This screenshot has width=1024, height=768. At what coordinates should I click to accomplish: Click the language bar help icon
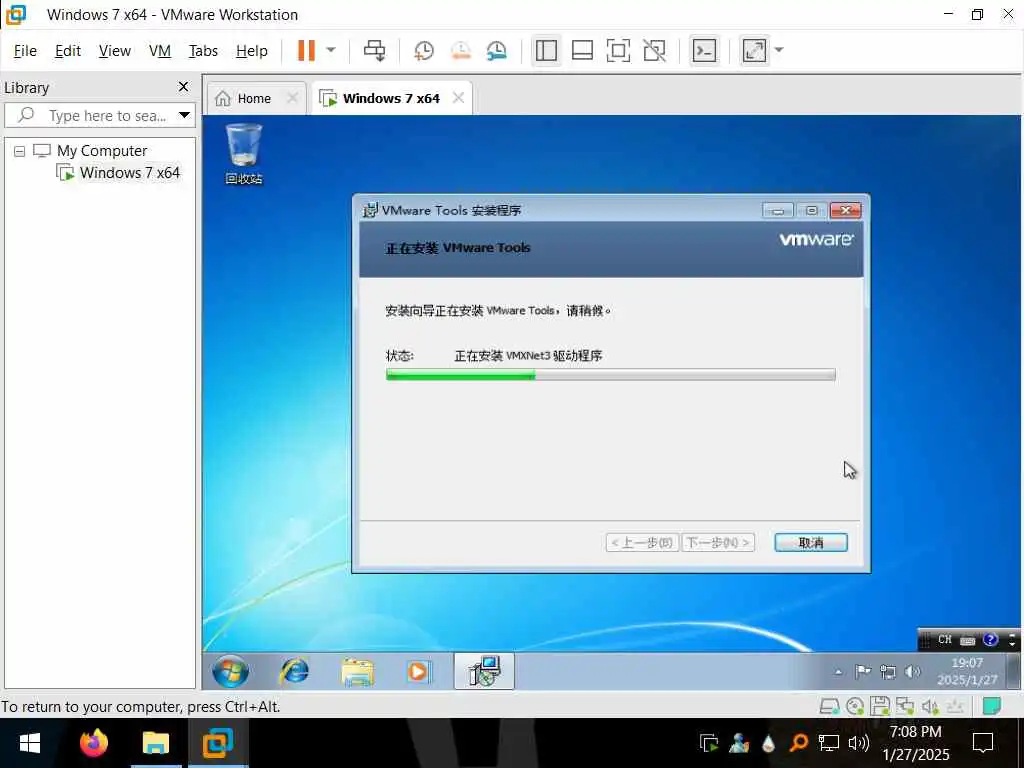click(990, 640)
